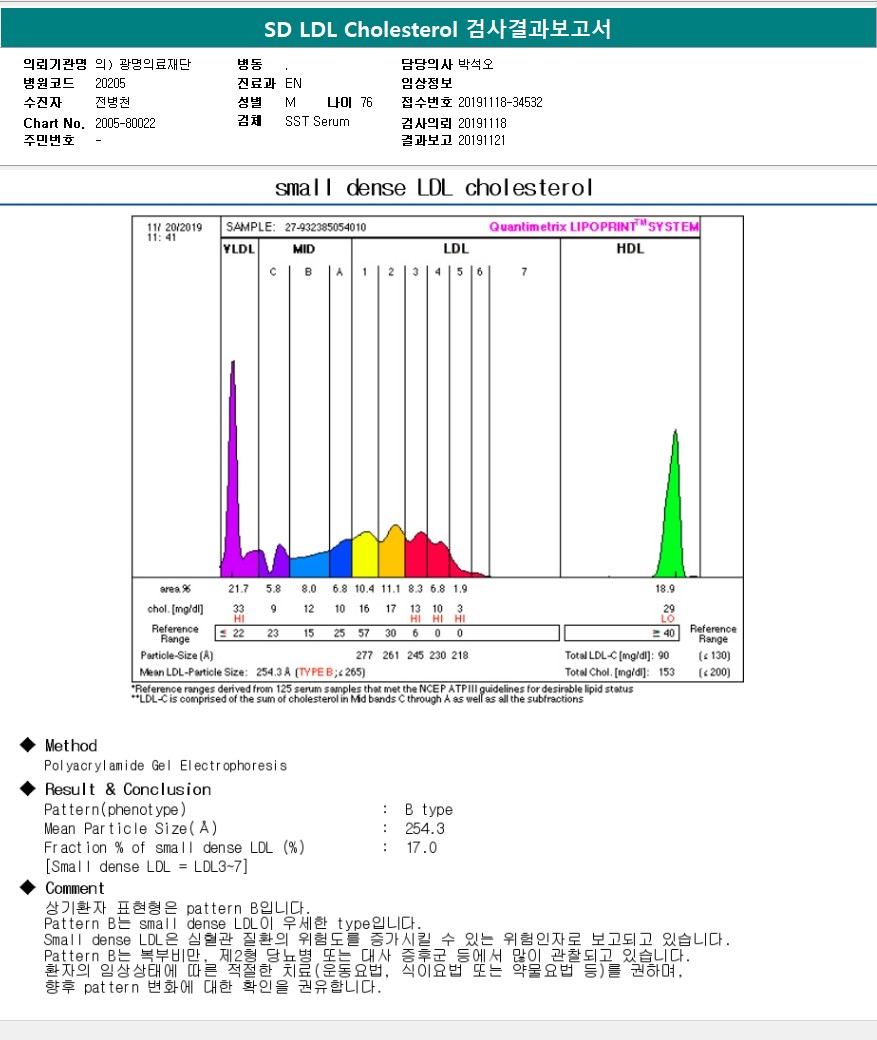Select the Chart No. value 2005-80022
The width and height of the screenshot is (877, 1040).
coord(125,123)
